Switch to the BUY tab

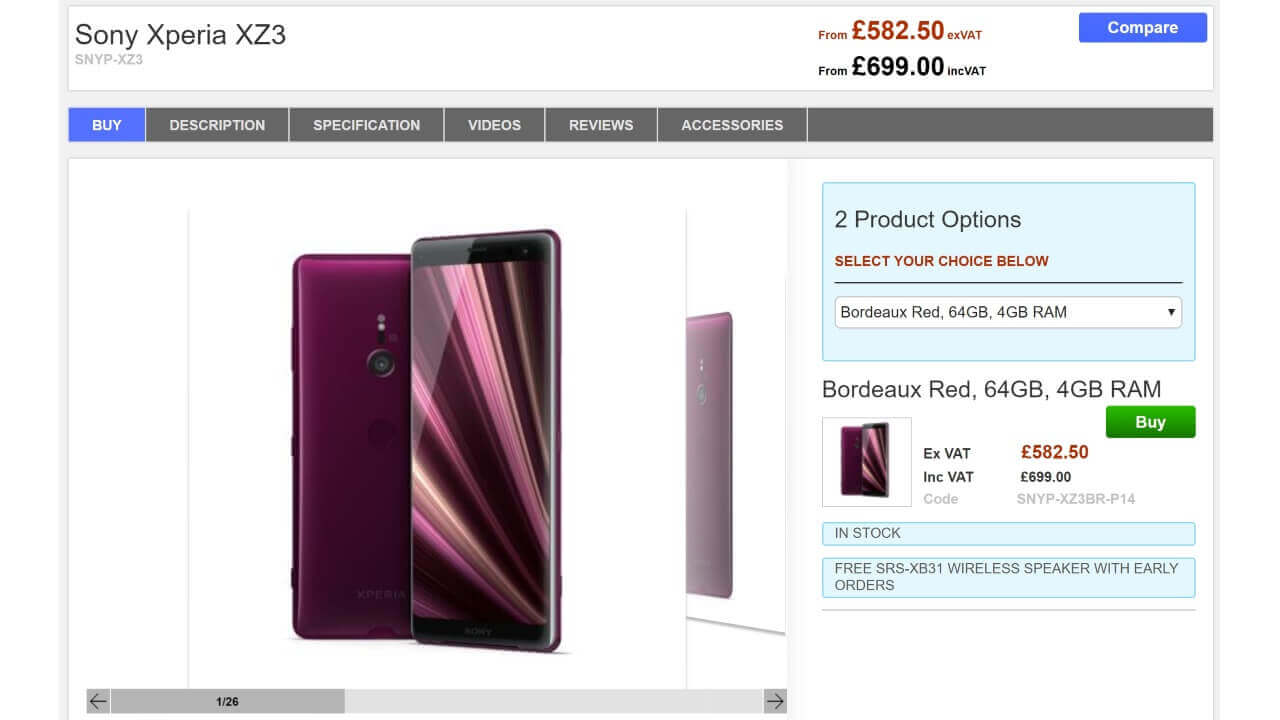(107, 125)
